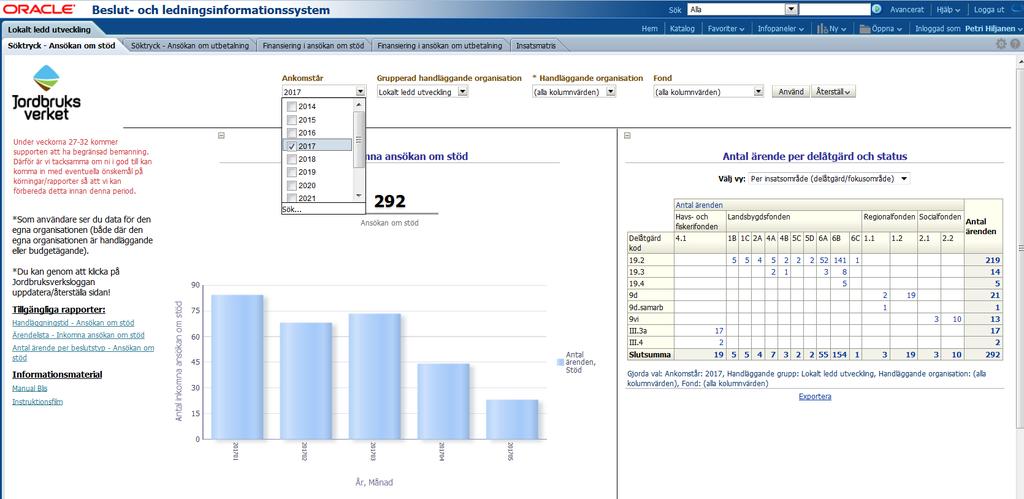Click the 201703 chart bar
Screen dimensions: 1024x499
coord(374,376)
